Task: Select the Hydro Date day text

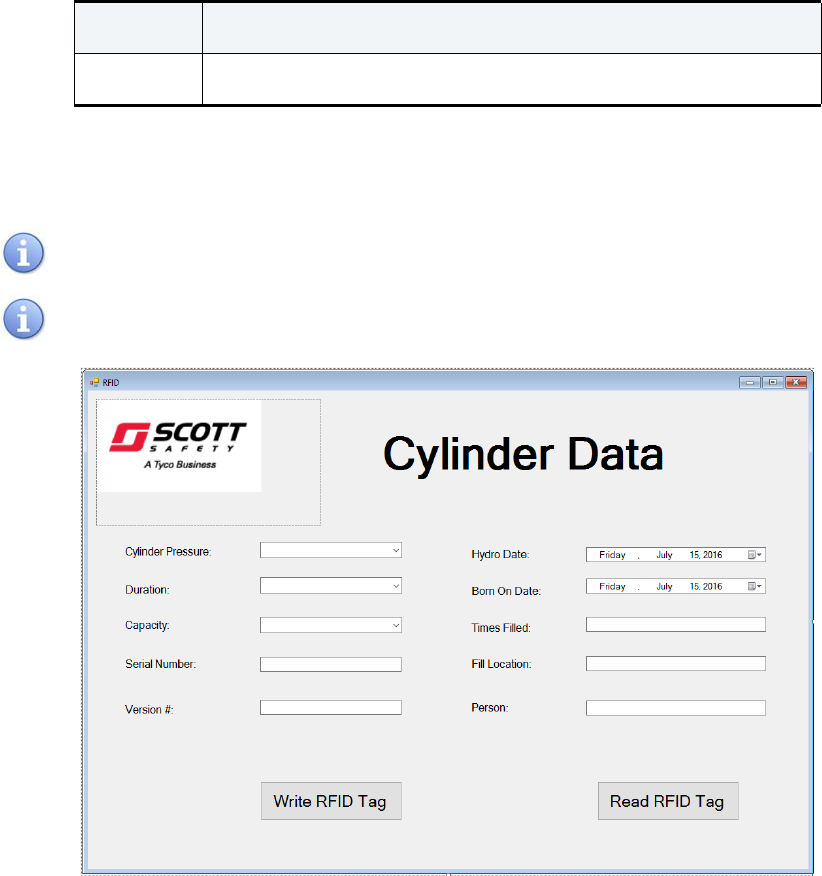Action: (695, 555)
